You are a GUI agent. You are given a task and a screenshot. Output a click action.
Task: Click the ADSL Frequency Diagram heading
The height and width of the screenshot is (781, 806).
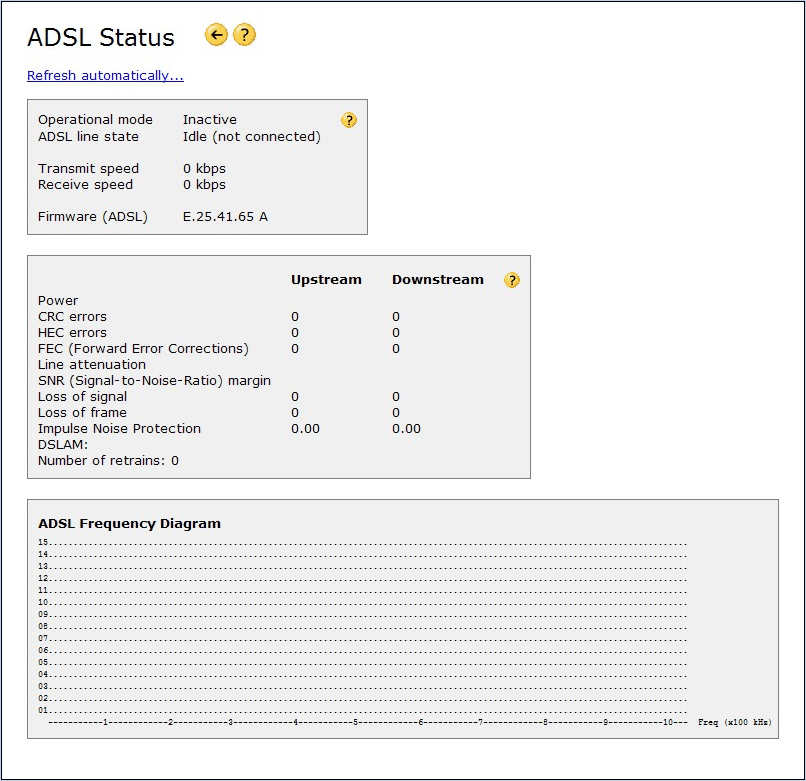pos(129,524)
